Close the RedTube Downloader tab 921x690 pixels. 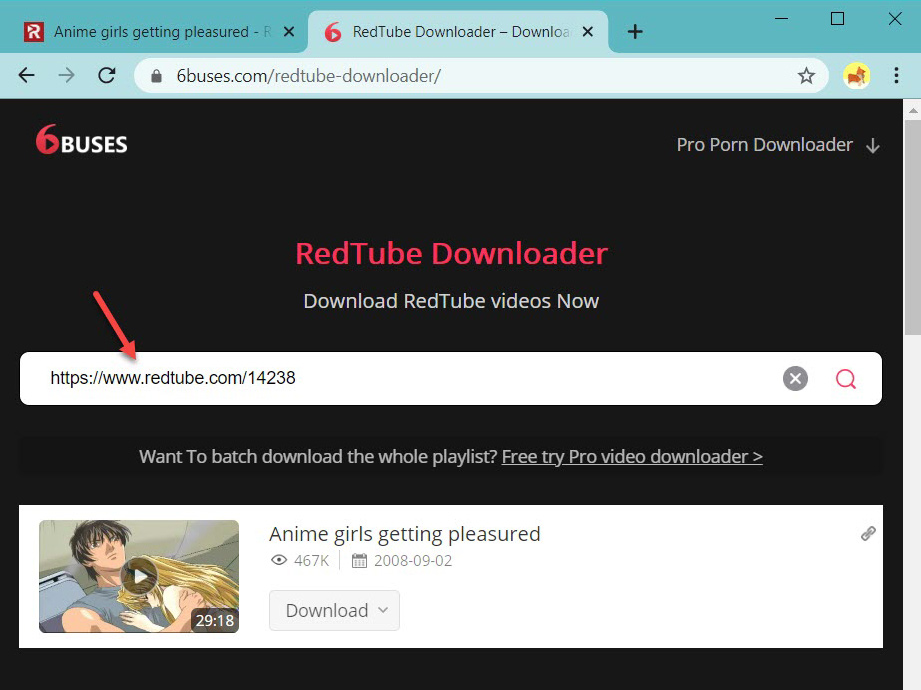coord(587,32)
